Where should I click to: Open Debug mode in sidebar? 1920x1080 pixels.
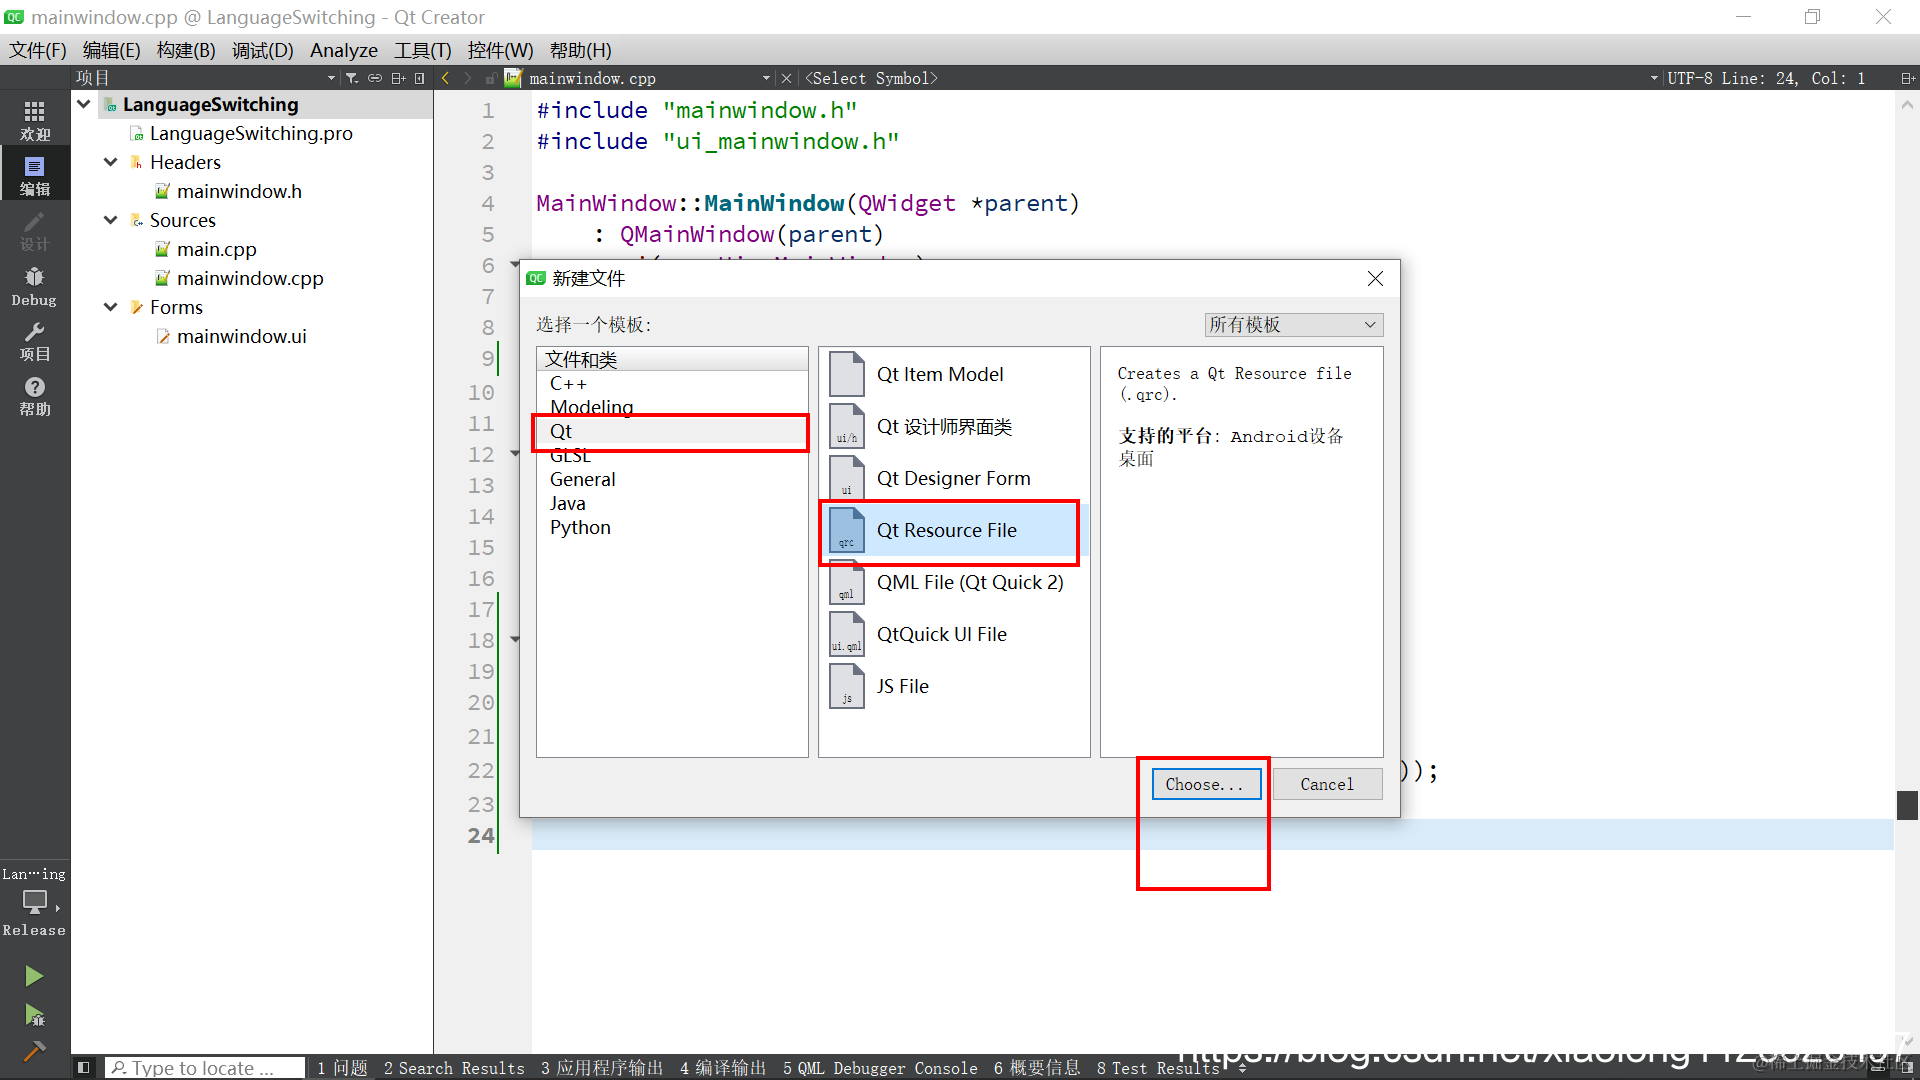tap(35, 286)
